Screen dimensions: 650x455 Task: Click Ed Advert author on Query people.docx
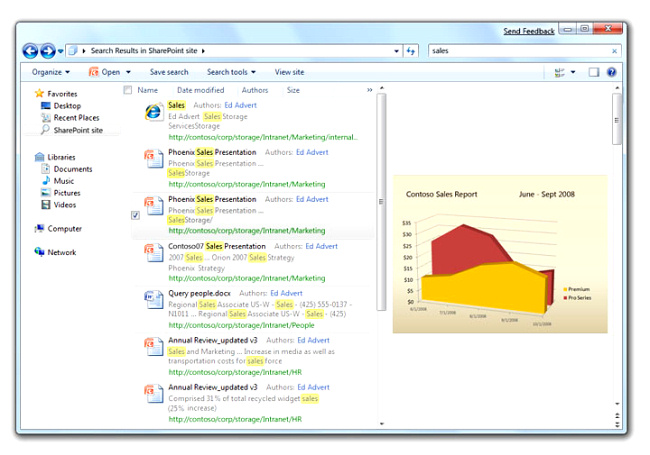[286, 293]
